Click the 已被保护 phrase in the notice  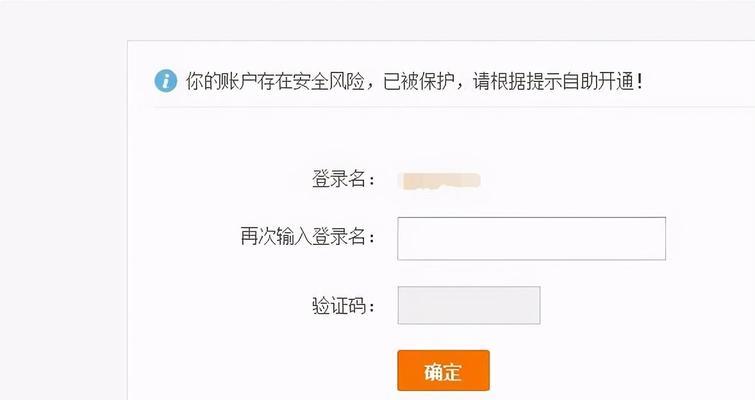pyautogui.click(x=418, y=81)
